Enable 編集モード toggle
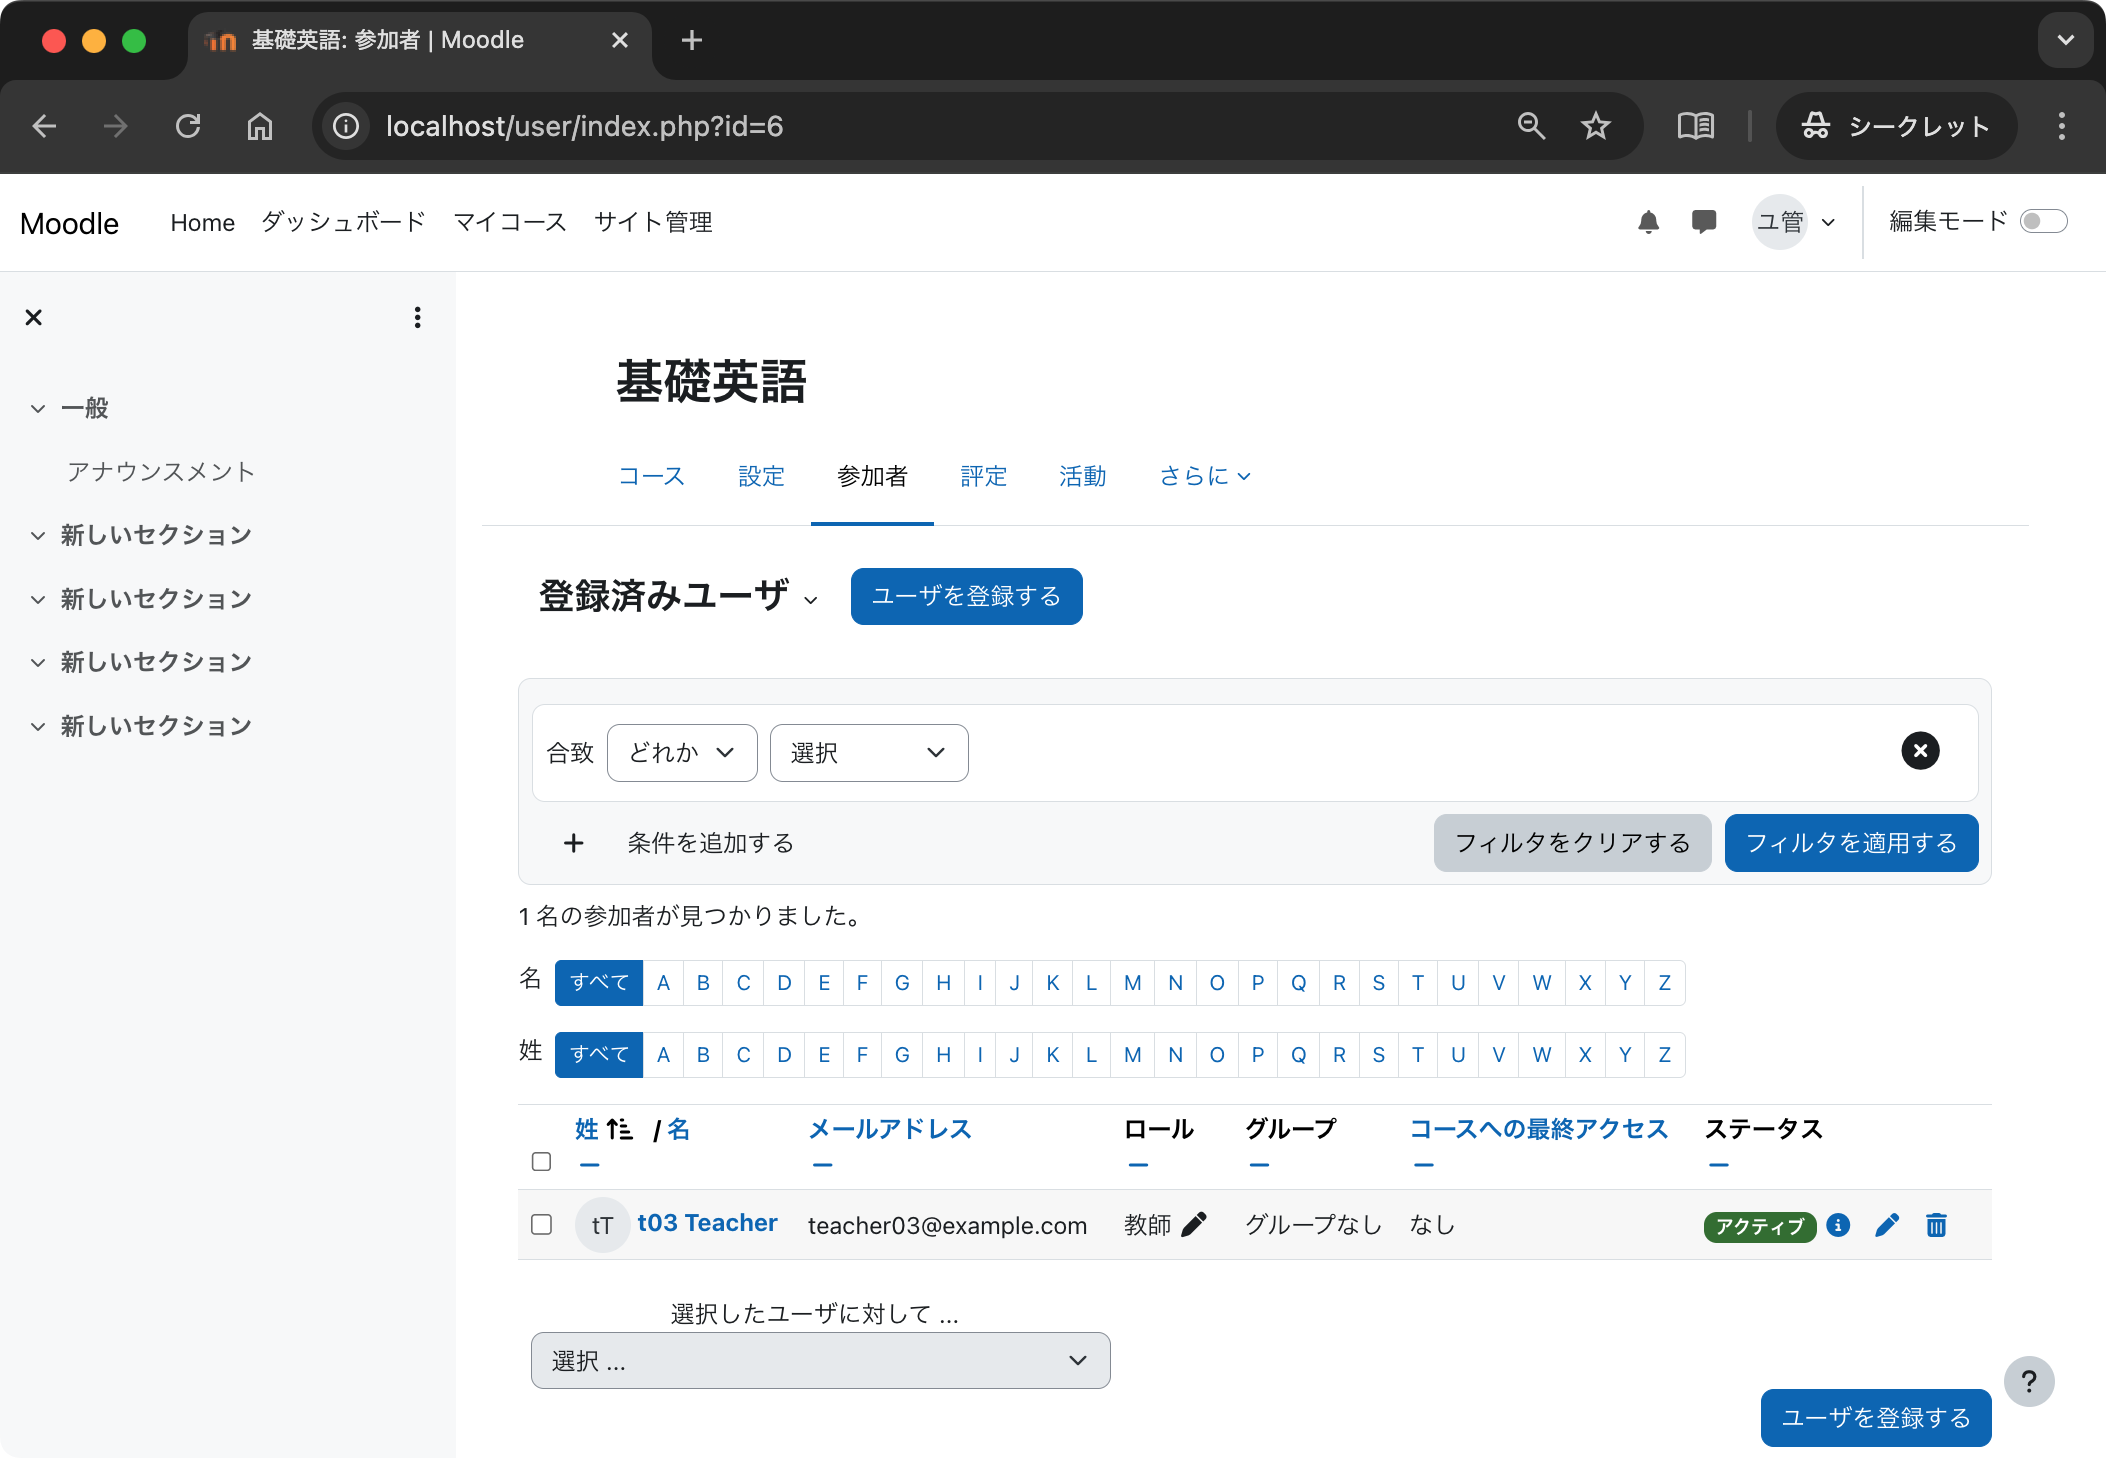 coord(2045,221)
